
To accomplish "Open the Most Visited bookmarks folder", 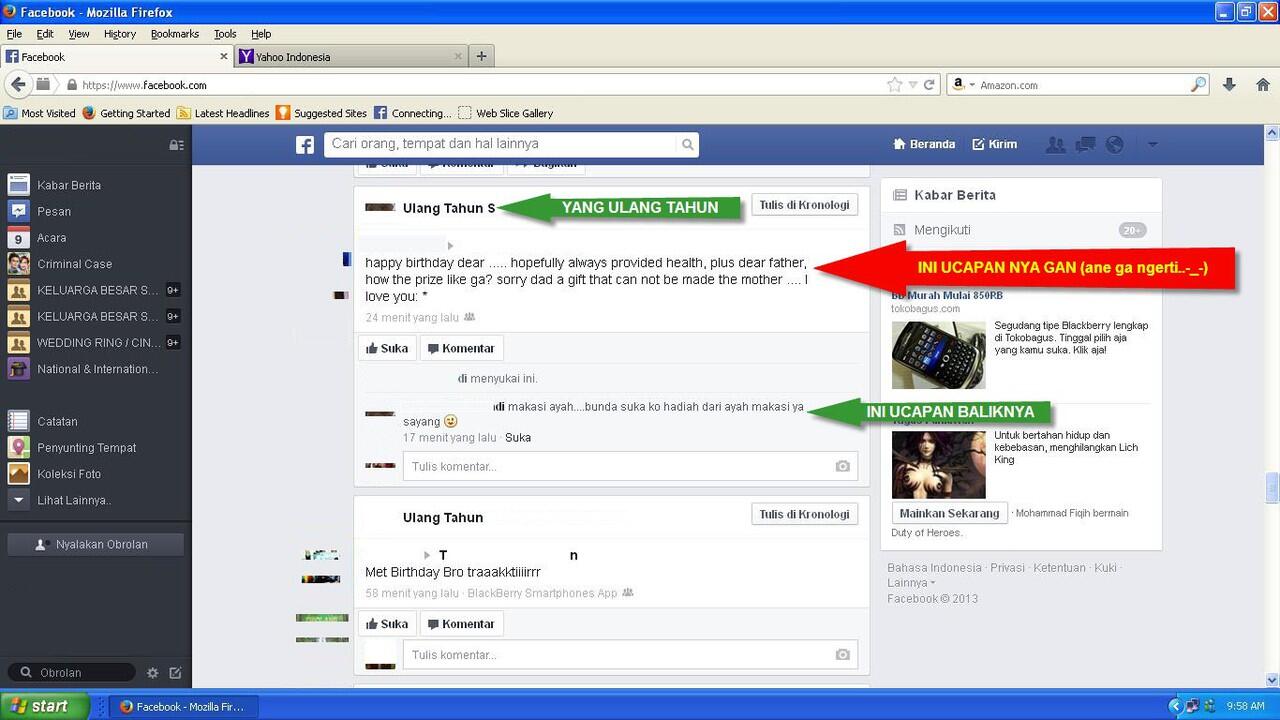I will pyautogui.click(x=40, y=113).
